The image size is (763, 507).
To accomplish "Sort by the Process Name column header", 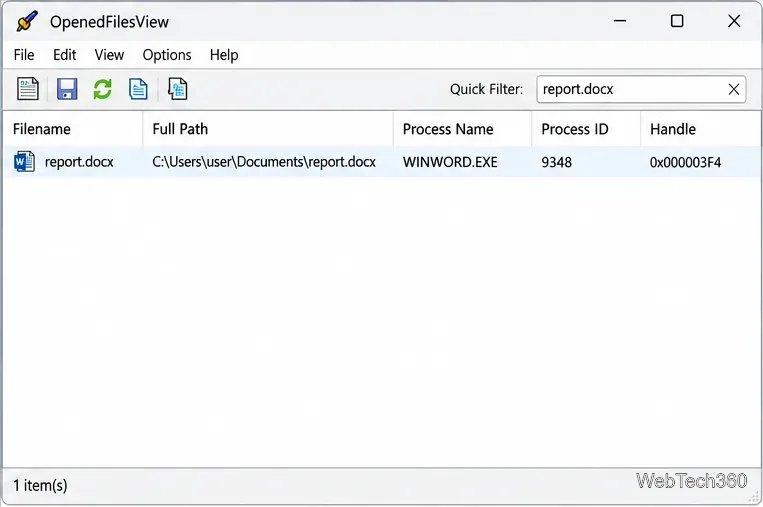I will click(462, 129).
